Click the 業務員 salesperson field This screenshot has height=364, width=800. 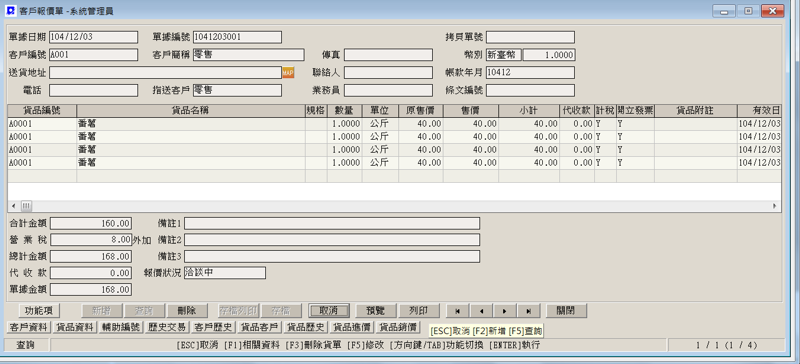(x=388, y=90)
